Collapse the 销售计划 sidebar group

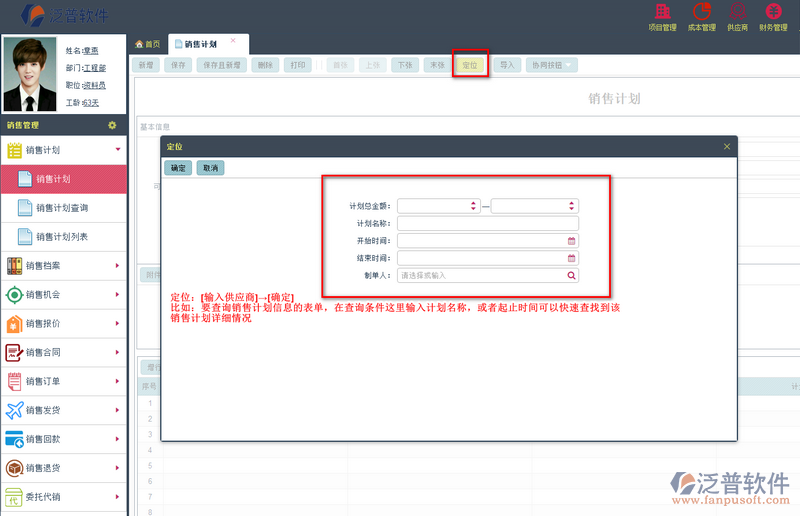pyautogui.click(x=118, y=150)
